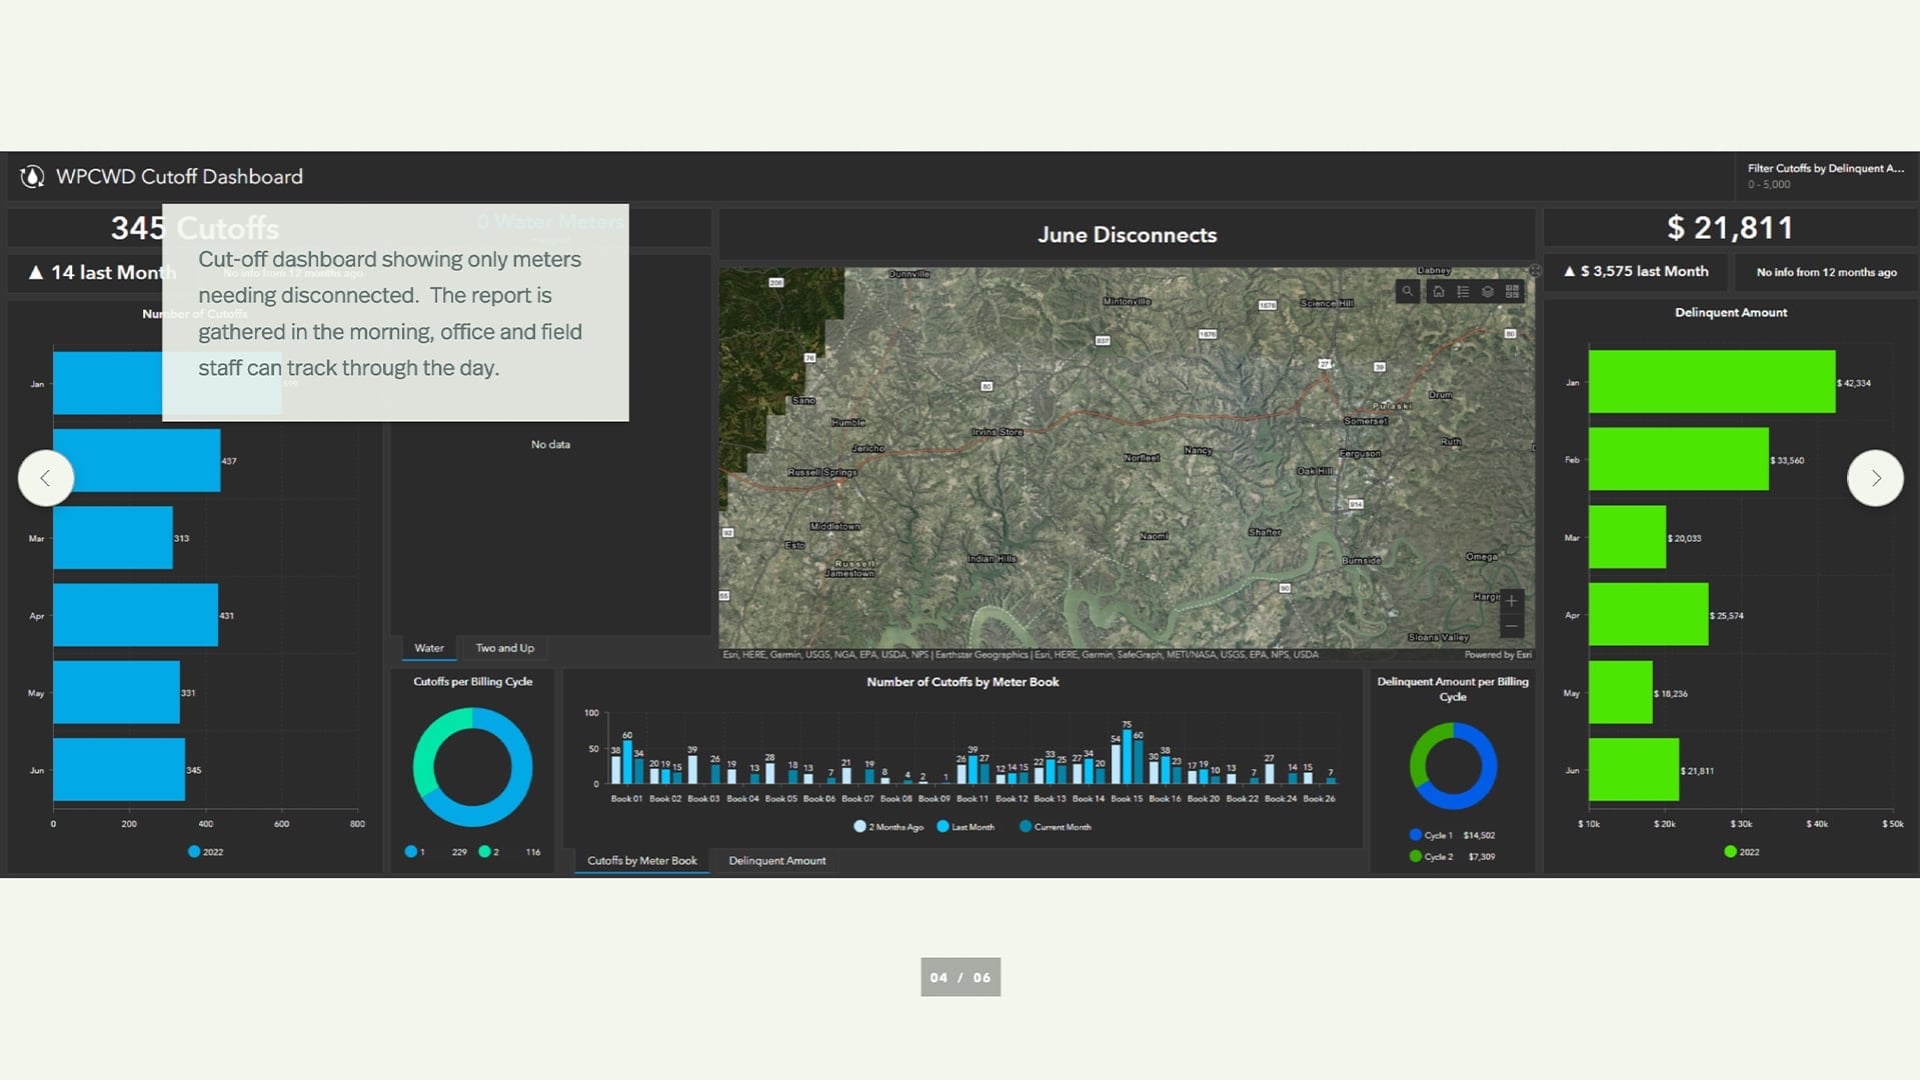Select the Jun cutoffs bar labeled 345
The width and height of the screenshot is (1920, 1080).
119,770
